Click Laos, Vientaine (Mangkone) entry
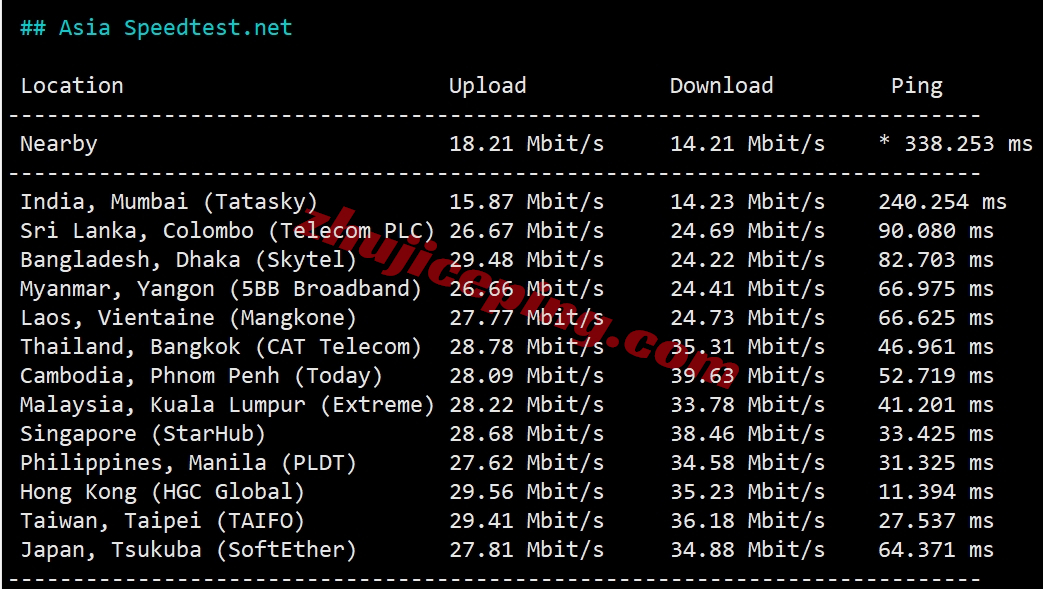1043x589 pixels. [x=188, y=318]
